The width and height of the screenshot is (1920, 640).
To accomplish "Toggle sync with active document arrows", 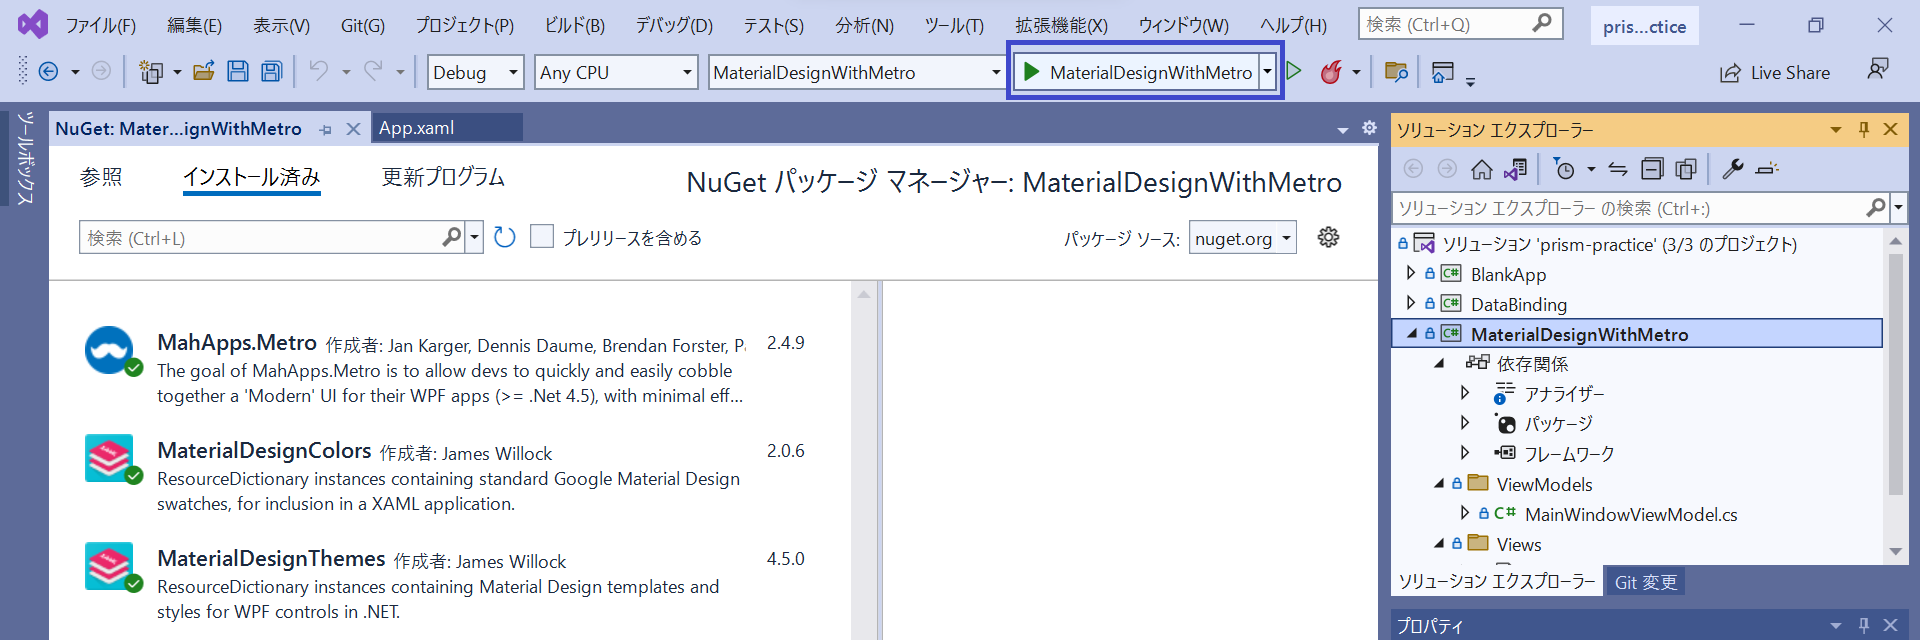I will 1618,169.
